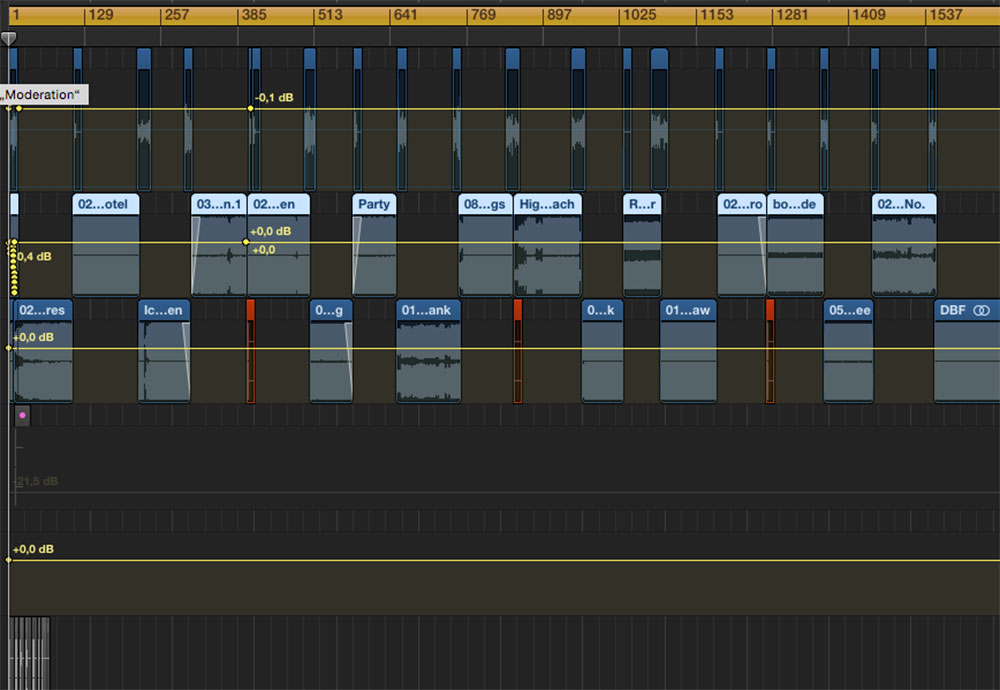Image resolution: width=1000 pixels, height=690 pixels.
Task: Click the pink dot marker region
Action: [22, 415]
